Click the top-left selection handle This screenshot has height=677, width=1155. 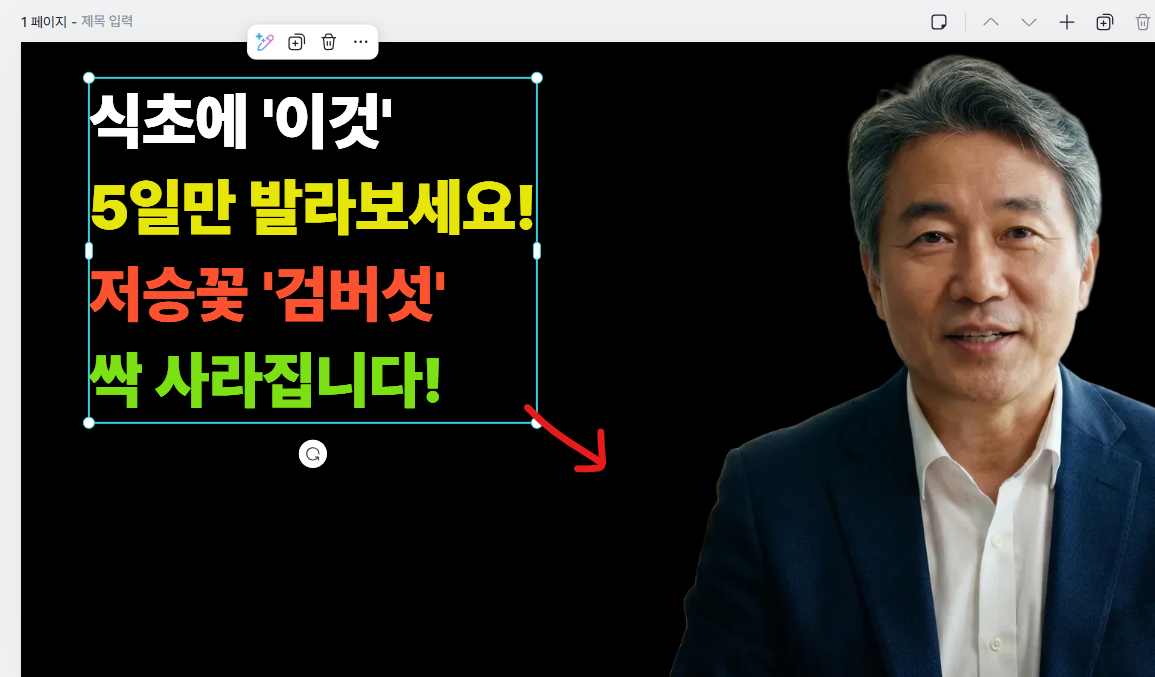click(88, 77)
